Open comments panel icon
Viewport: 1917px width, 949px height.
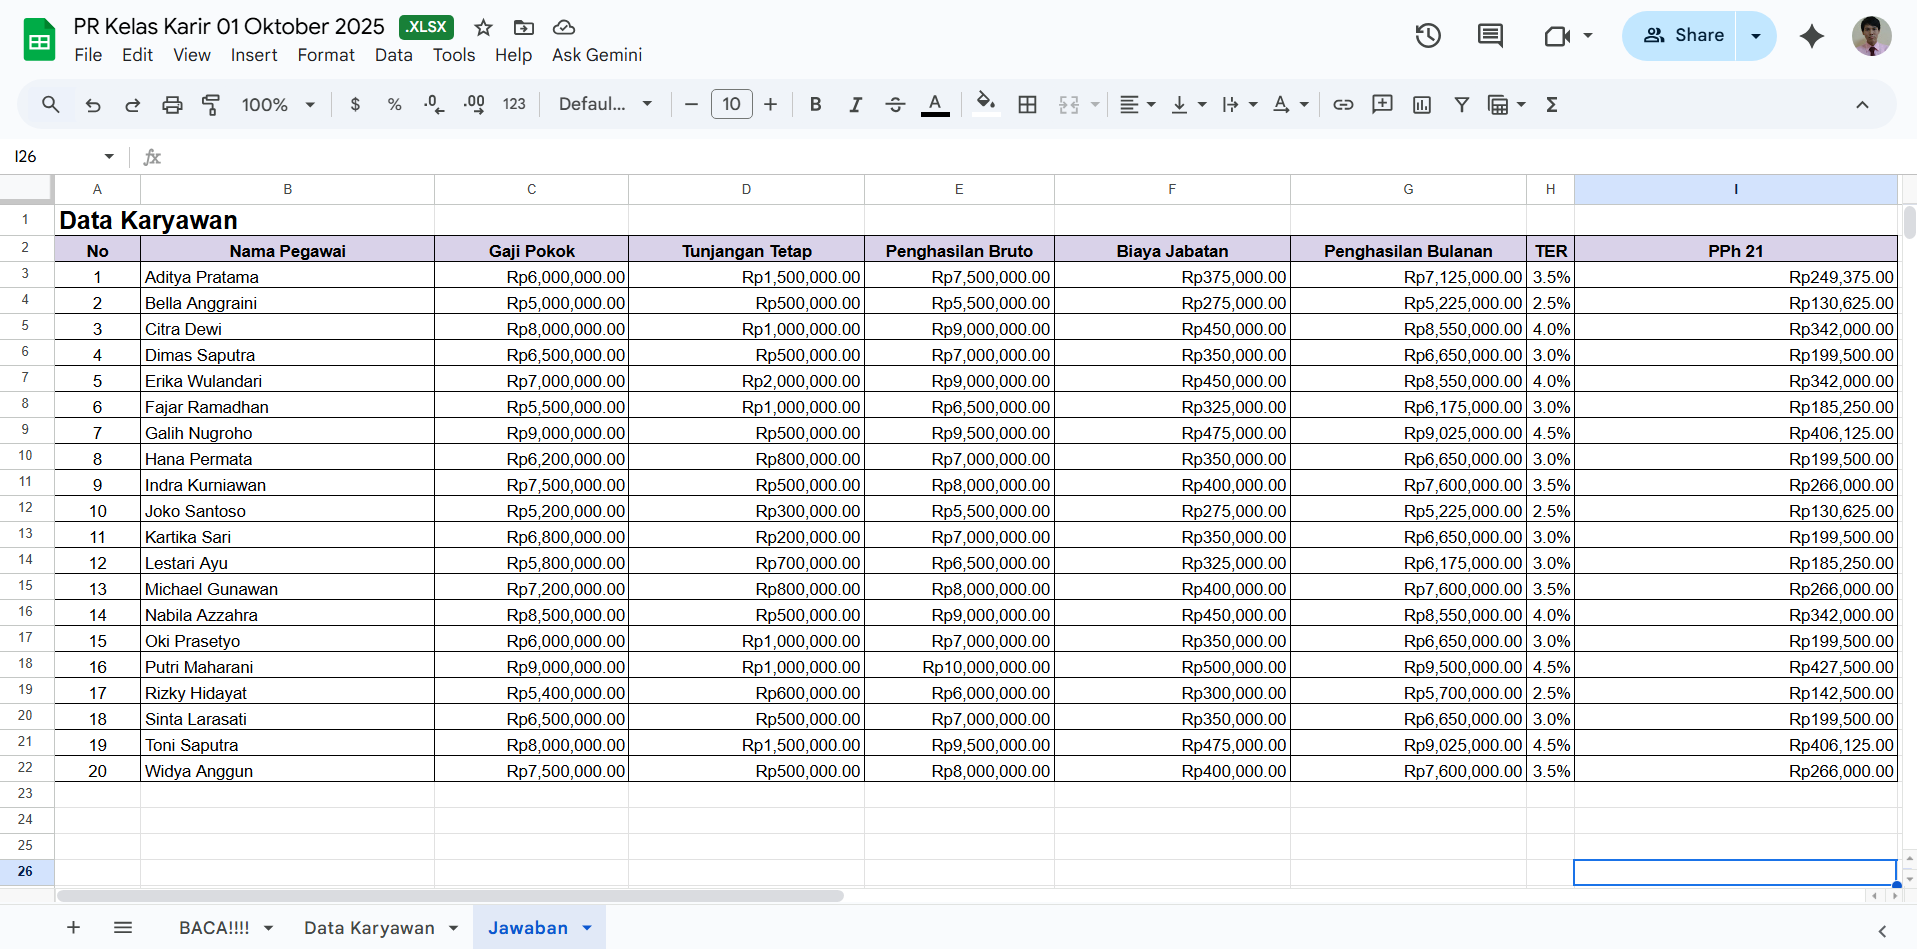point(1490,36)
